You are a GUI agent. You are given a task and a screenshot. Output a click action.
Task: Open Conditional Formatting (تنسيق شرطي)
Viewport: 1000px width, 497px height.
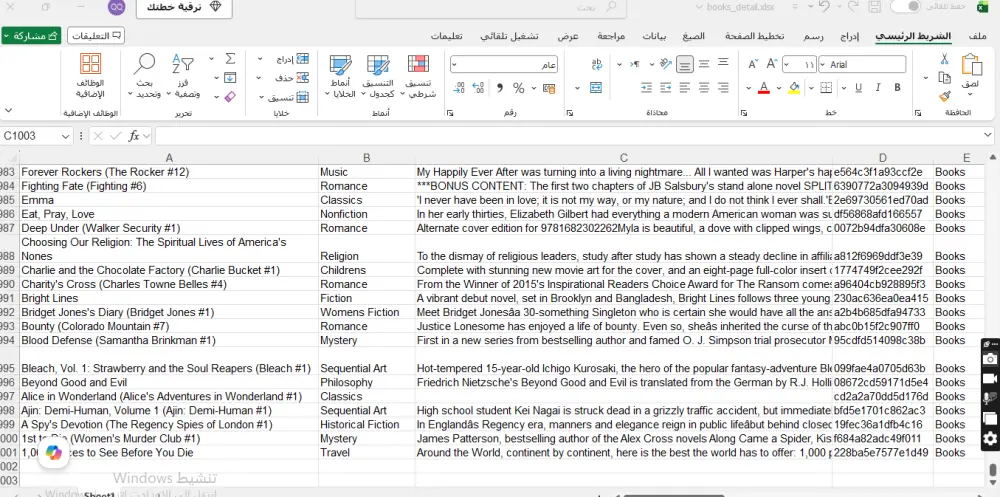[418, 77]
